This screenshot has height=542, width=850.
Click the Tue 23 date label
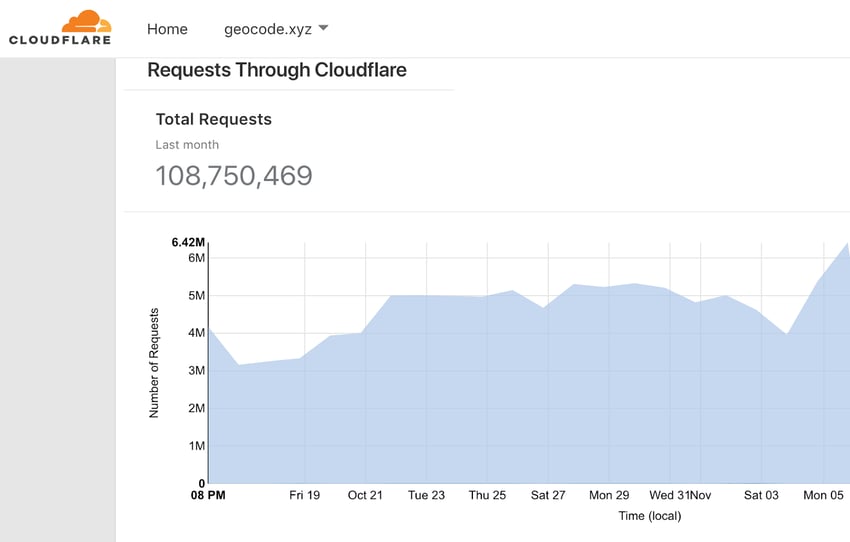[x=426, y=495]
